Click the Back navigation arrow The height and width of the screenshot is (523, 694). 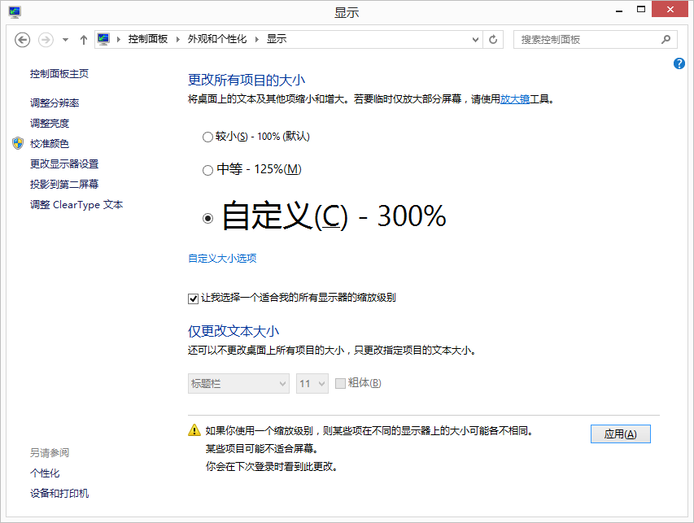point(24,40)
